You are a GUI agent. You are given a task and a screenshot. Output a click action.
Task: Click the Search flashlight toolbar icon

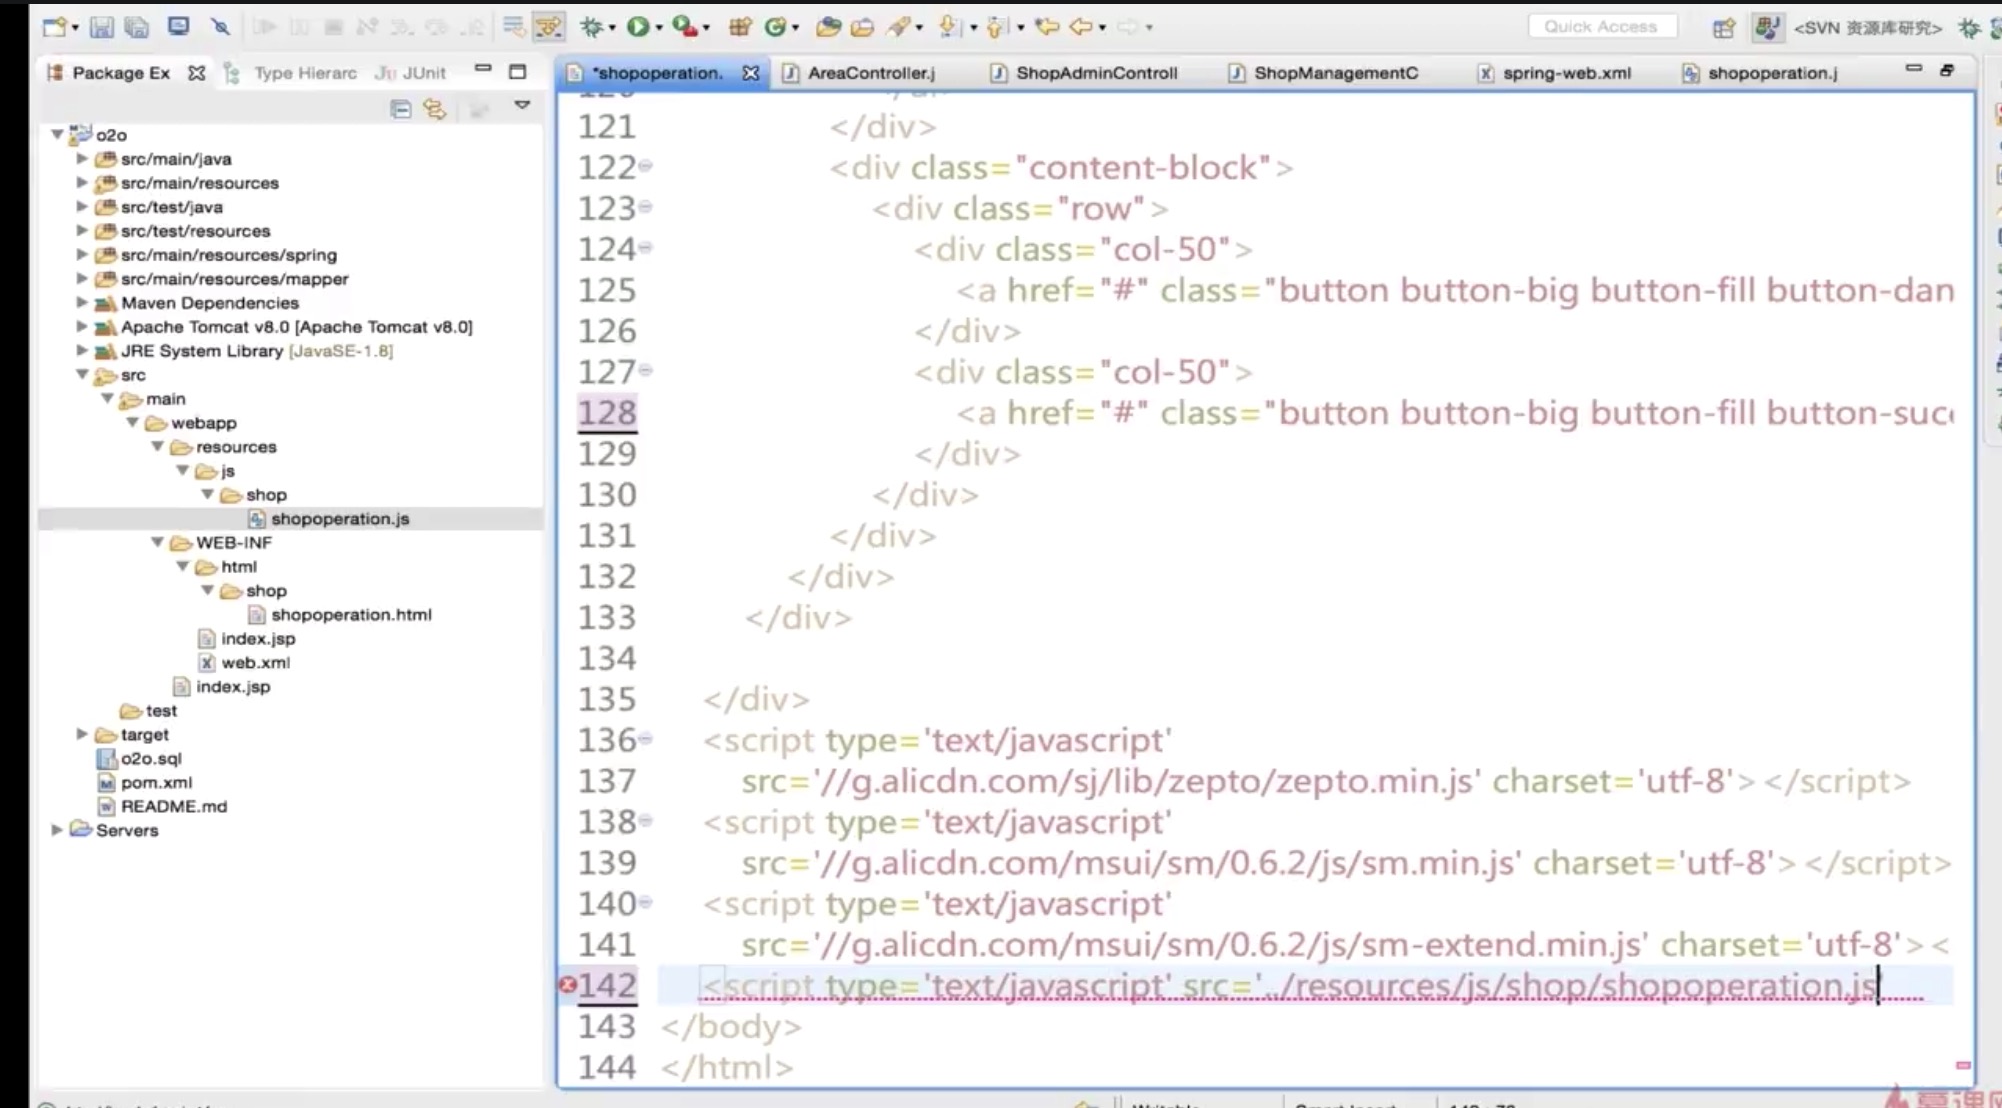coord(899,27)
